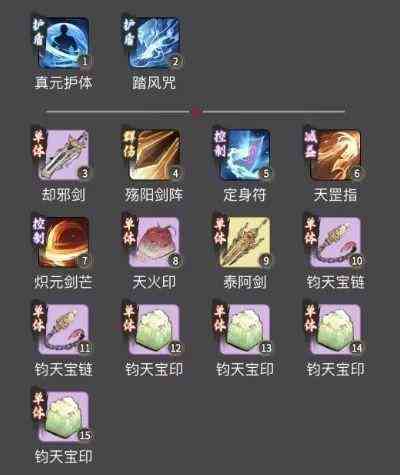Select the 殇阳剑阵 skill icon
Screen dimensions: 400x475
154,155
